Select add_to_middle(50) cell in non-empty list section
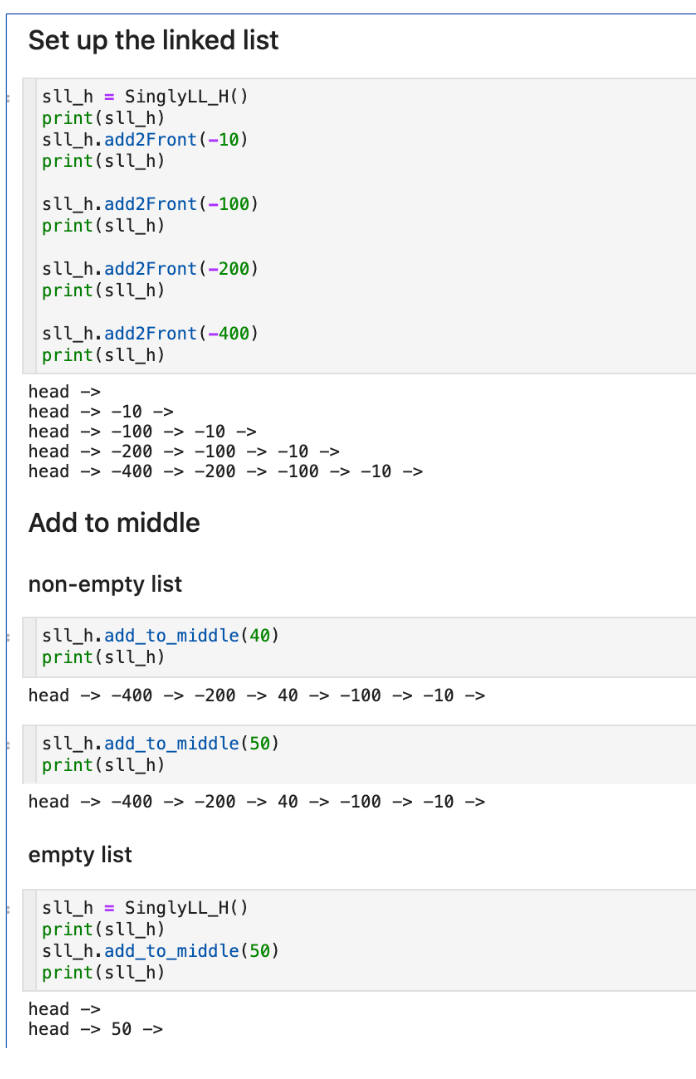696x1079 pixels. 359,754
